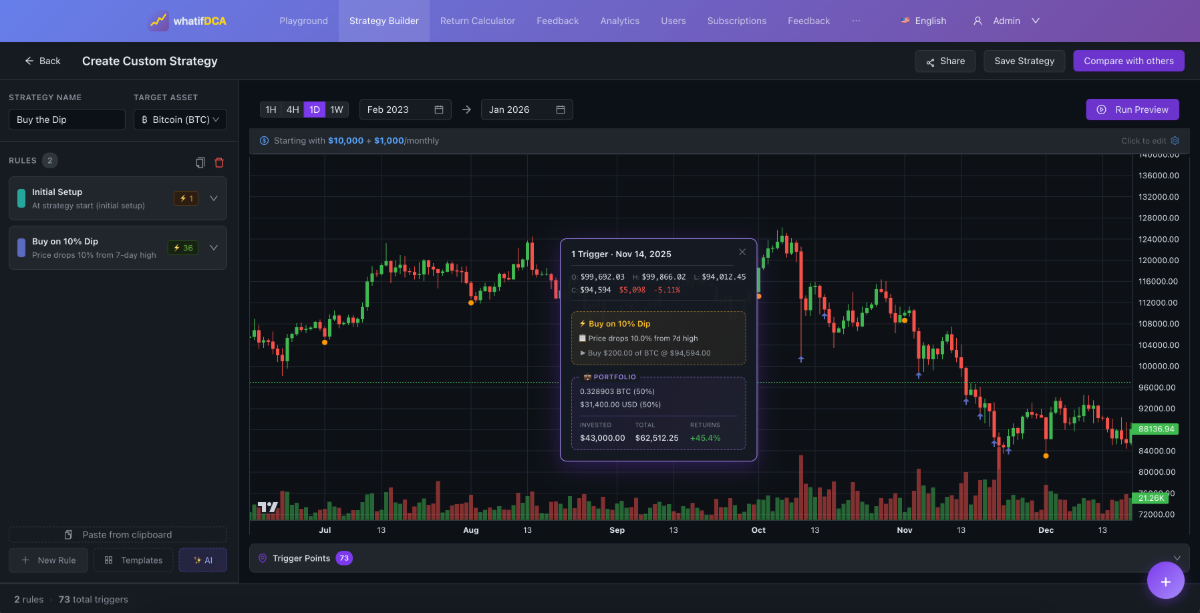Screen dimensions: 1200x613
Task: Copy rules using the duplicate icon
Action: pyautogui.click(x=200, y=162)
